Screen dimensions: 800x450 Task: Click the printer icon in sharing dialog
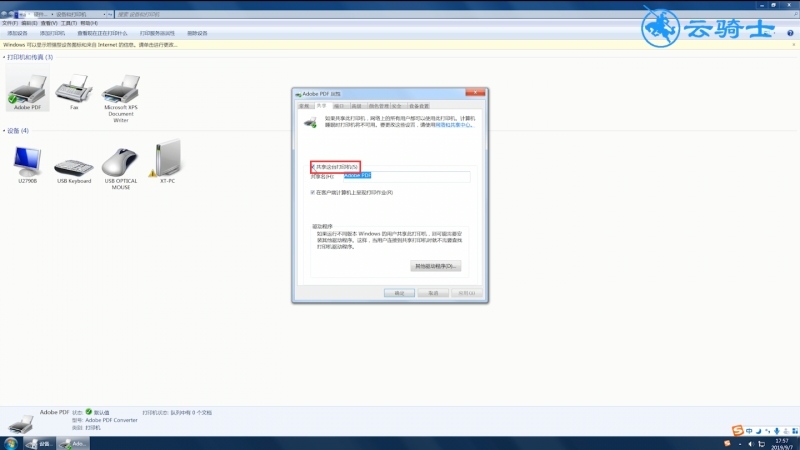310,122
